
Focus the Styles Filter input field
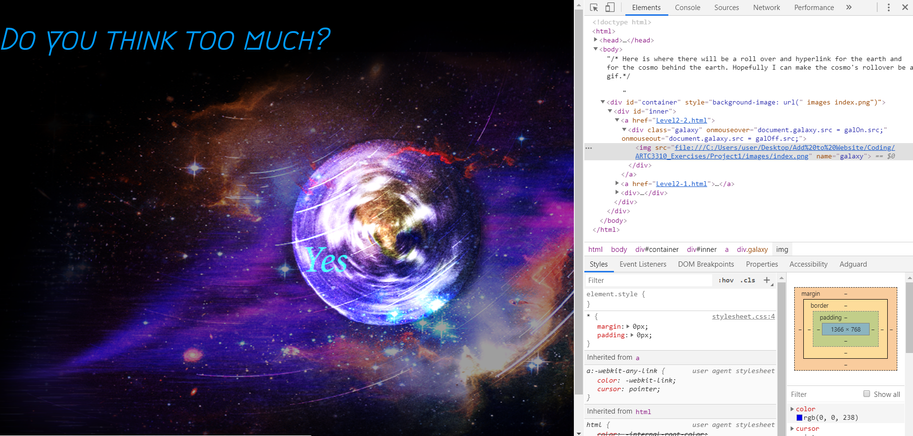click(649, 280)
